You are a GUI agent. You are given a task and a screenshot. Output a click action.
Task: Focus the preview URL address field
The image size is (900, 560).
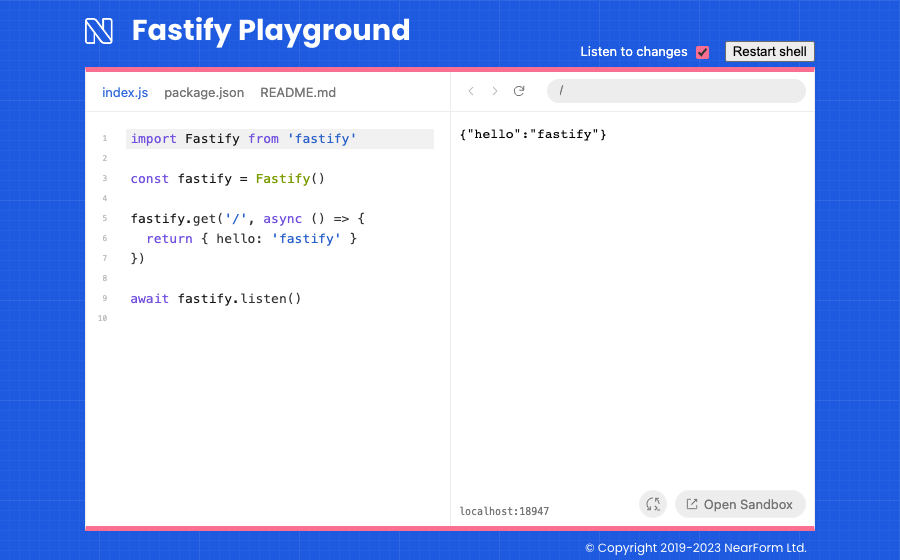tap(676, 91)
